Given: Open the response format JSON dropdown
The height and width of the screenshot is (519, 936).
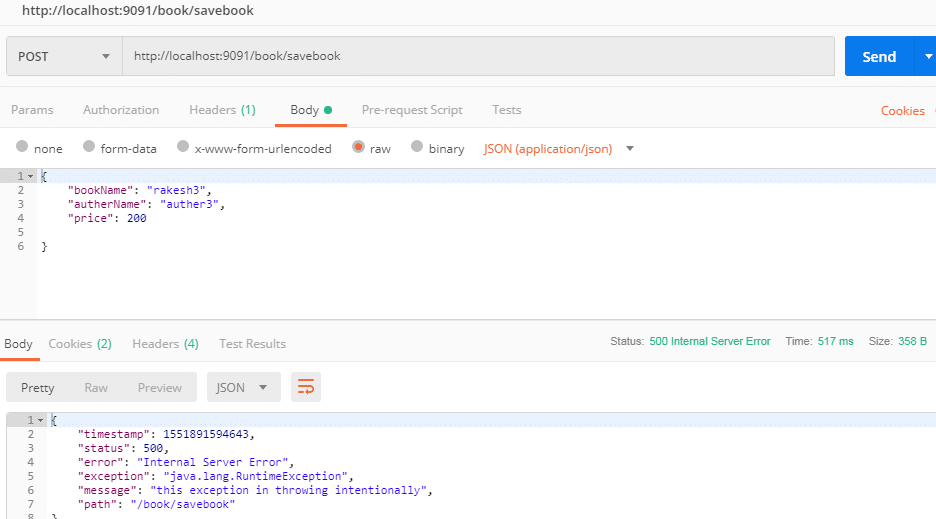Looking at the screenshot, I should coord(243,387).
